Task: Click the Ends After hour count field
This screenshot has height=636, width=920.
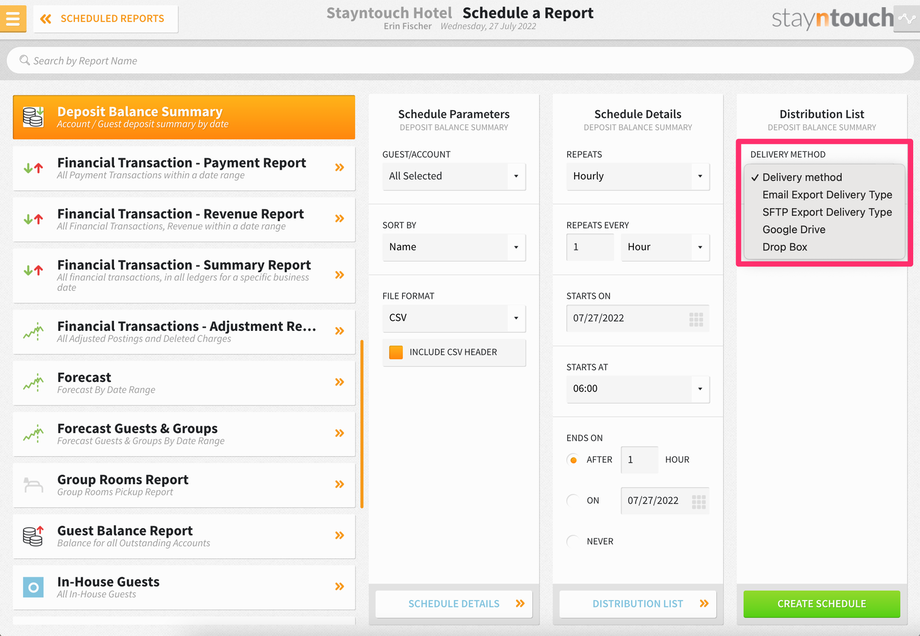Action: [639, 459]
